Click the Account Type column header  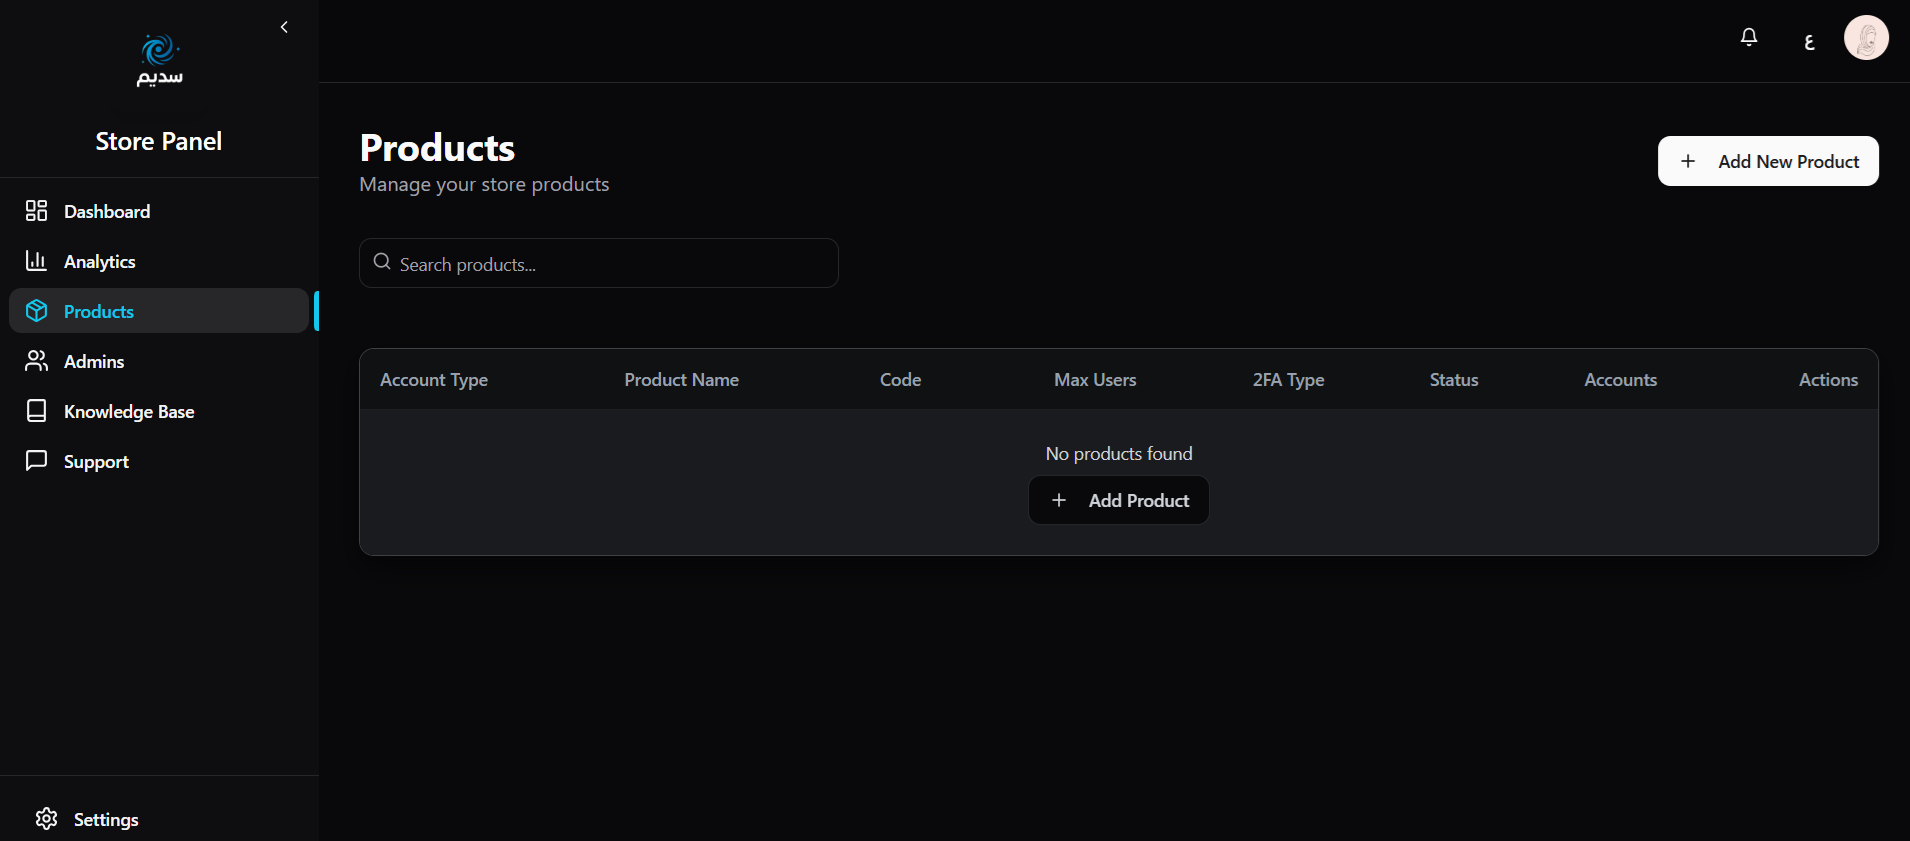click(x=434, y=380)
